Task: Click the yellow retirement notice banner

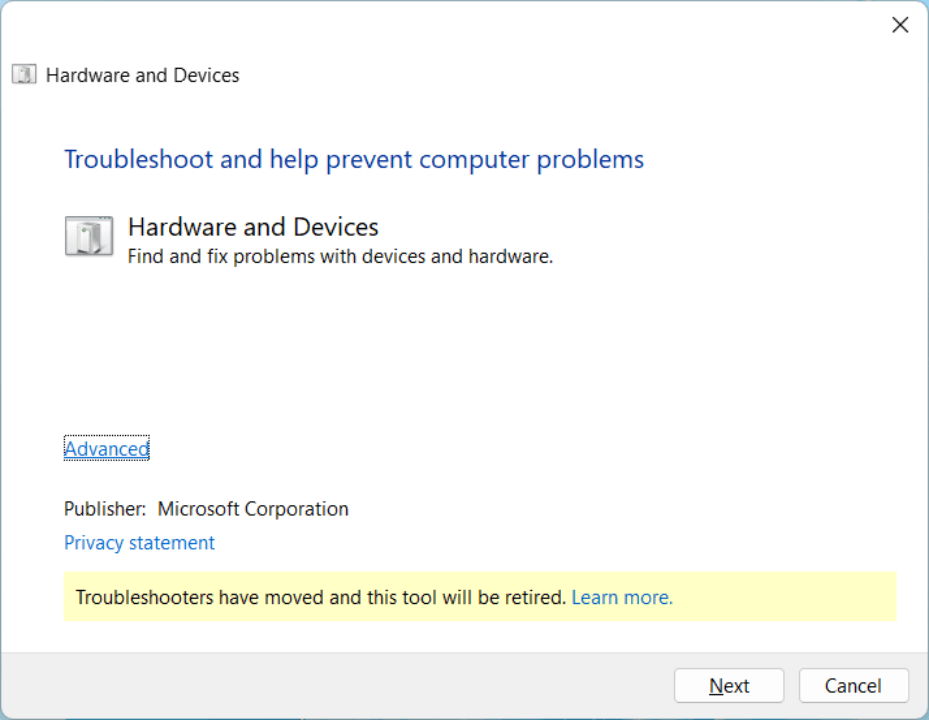Action: 480,597
